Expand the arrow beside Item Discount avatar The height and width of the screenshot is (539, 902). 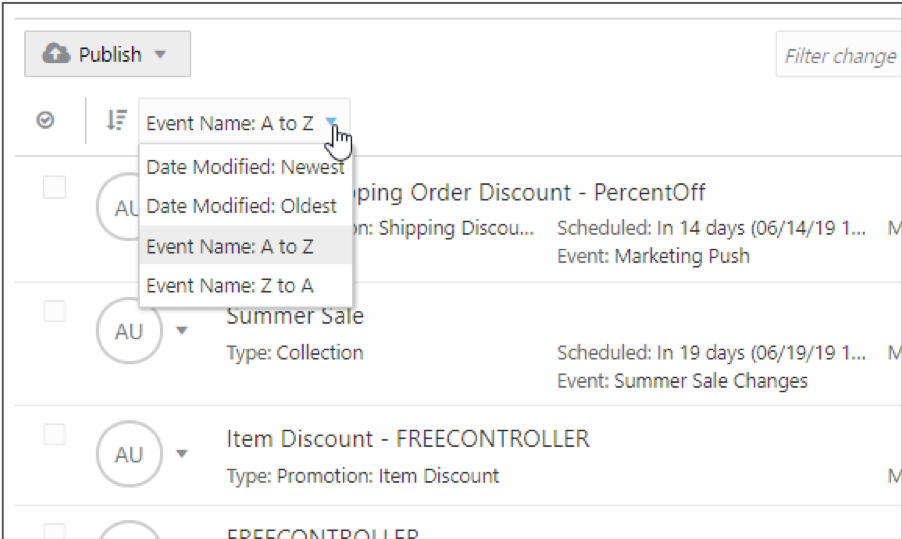tap(181, 454)
